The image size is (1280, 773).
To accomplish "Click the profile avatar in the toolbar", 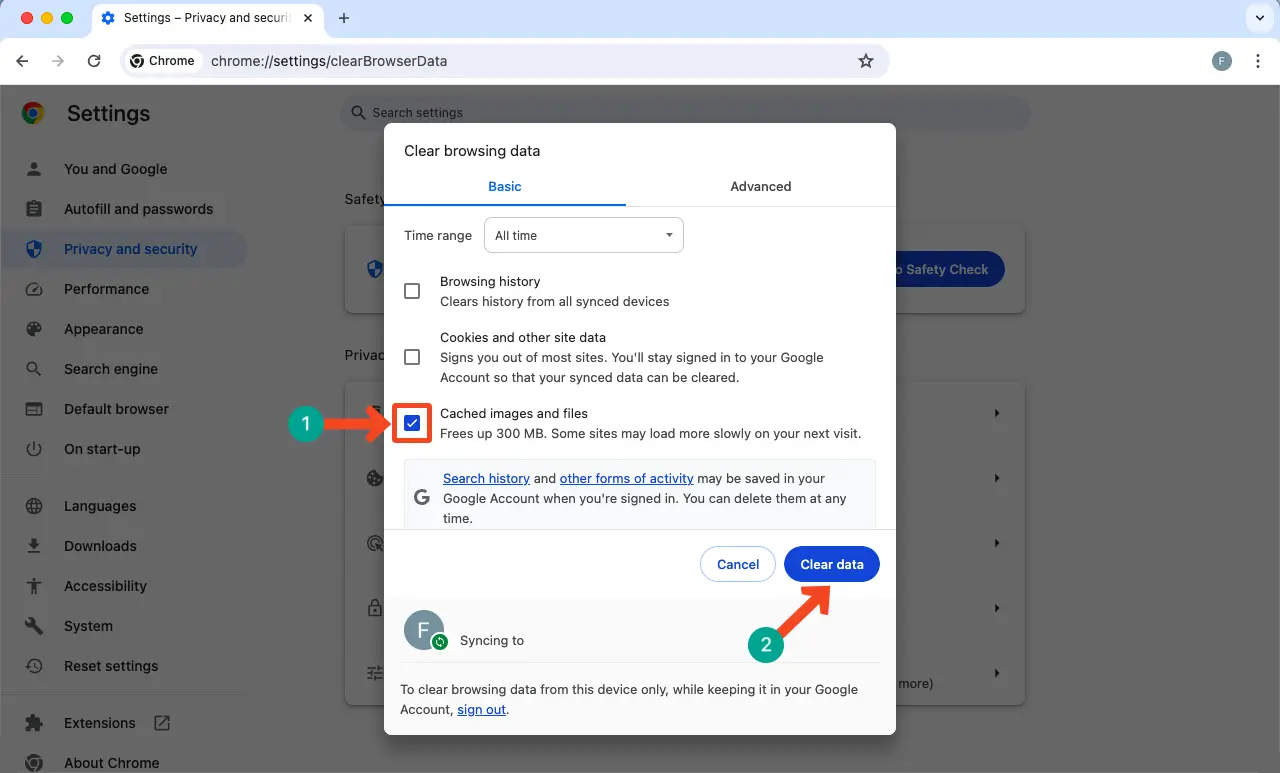I will point(1222,61).
